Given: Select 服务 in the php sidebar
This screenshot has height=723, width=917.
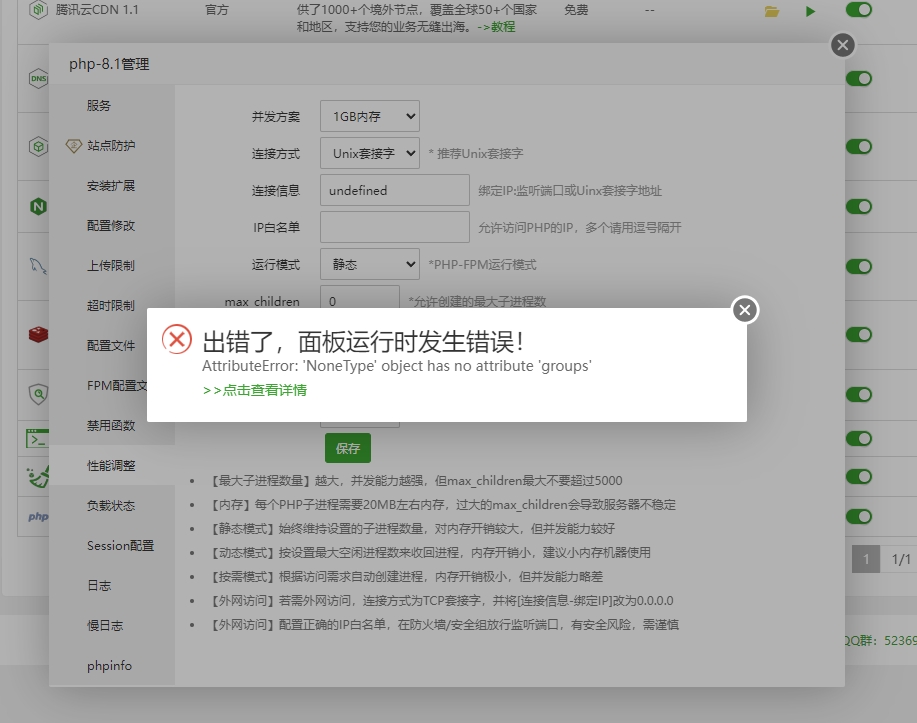Looking at the screenshot, I should tap(112, 105).
